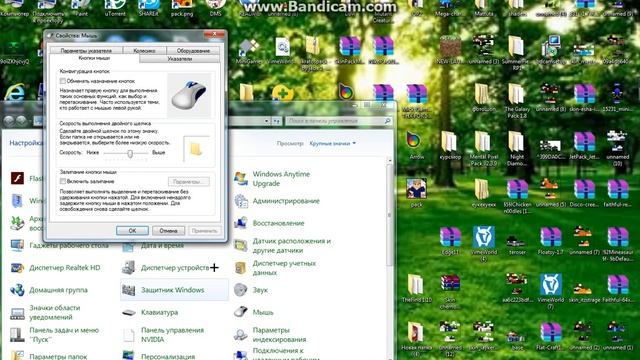The image size is (640, 360).
Task: Select pack image with character face
Action: [416, 193]
